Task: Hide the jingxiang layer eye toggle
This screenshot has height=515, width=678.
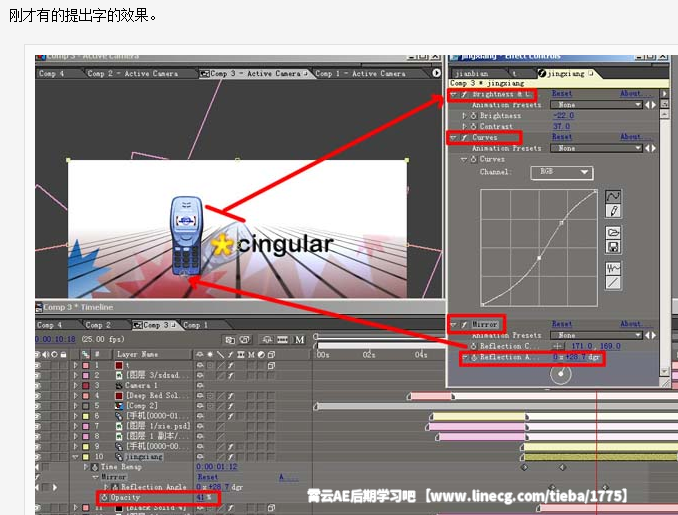Action: pyautogui.click(x=38, y=457)
